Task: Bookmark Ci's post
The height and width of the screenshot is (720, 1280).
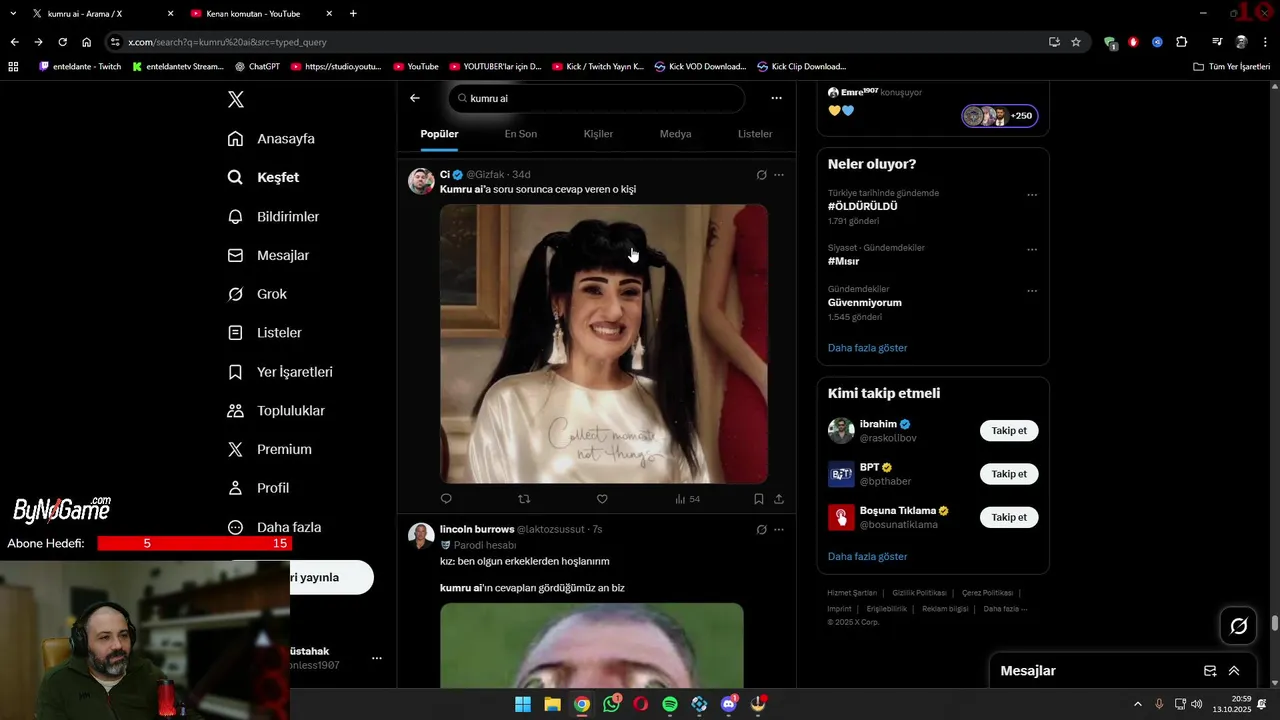Action: [759, 499]
